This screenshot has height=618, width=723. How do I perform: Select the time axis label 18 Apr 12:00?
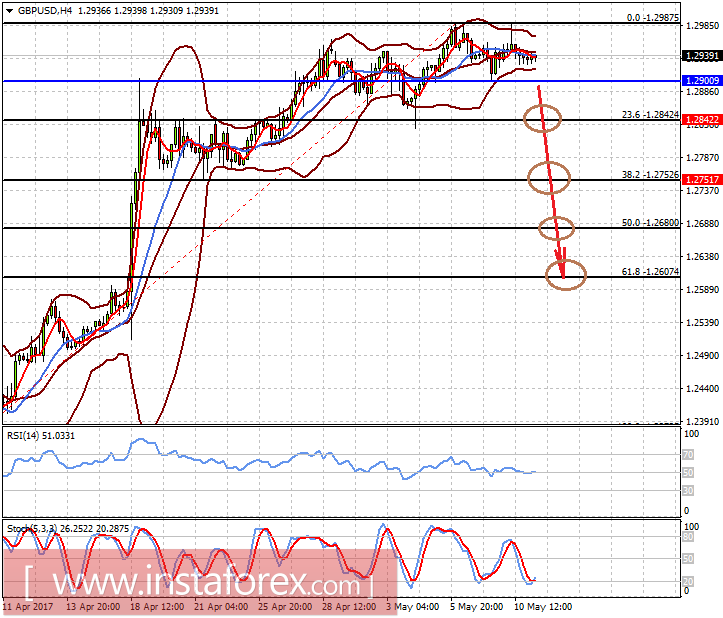(157, 606)
